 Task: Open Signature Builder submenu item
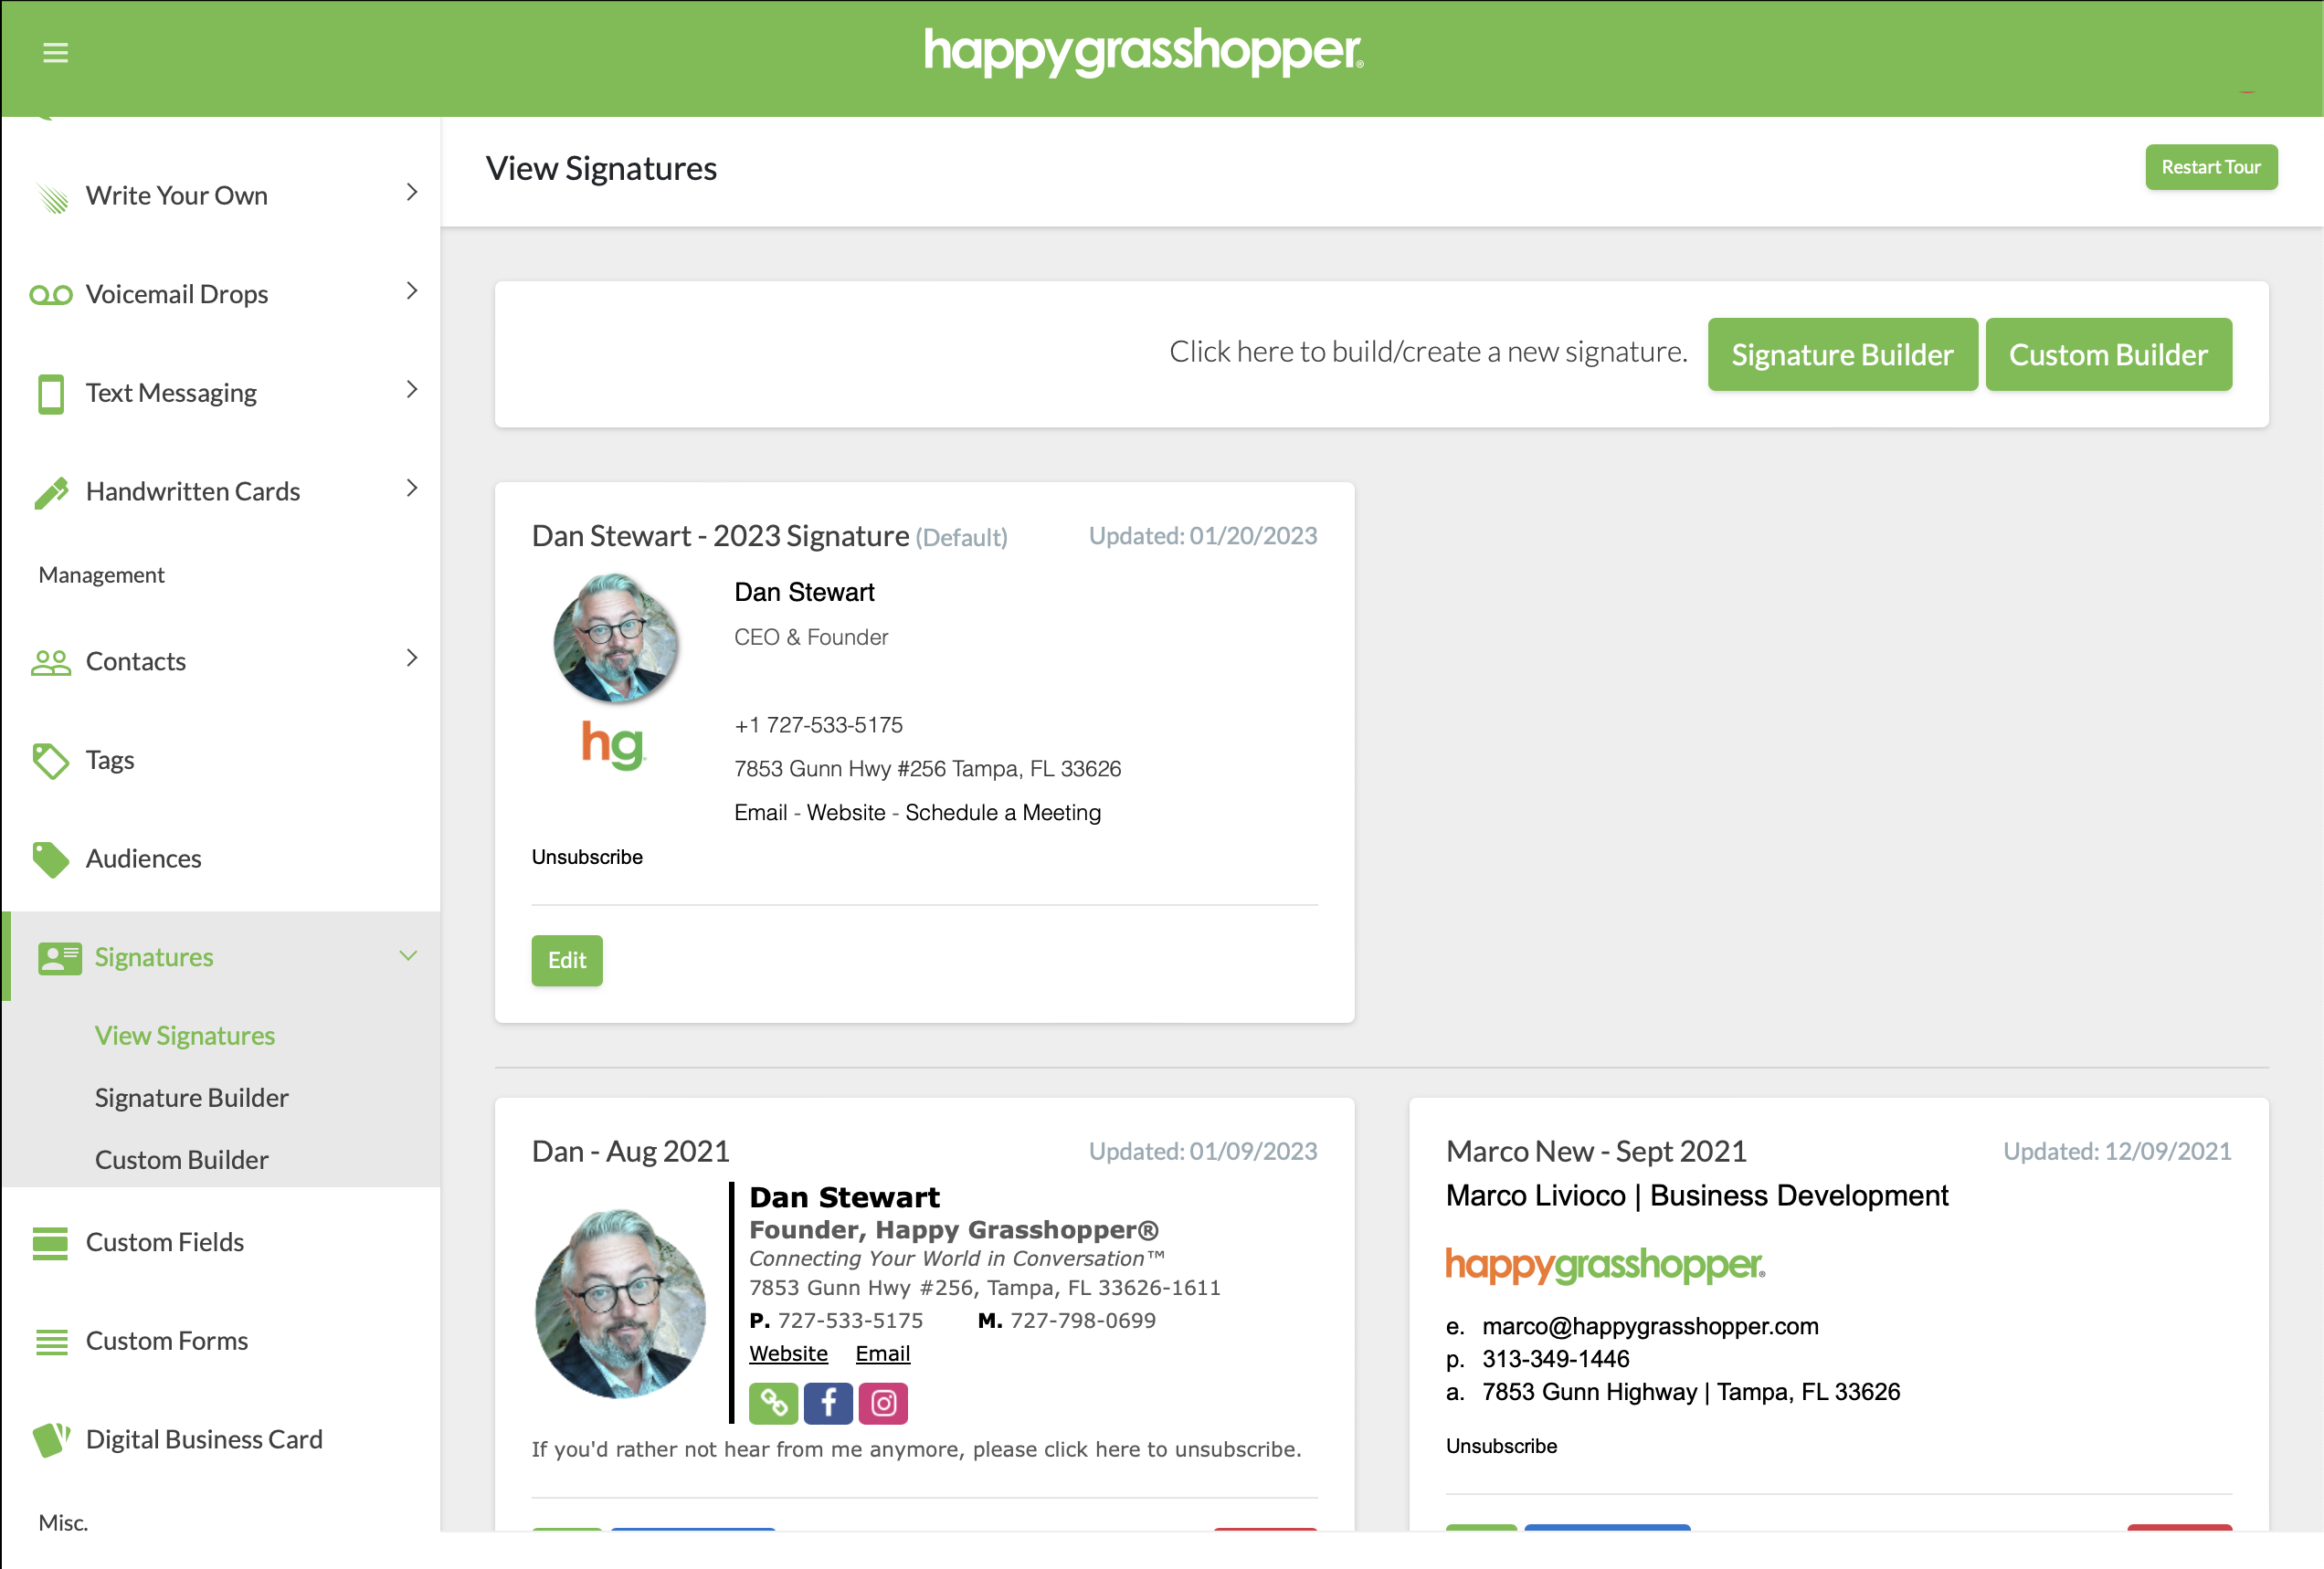point(191,1098)
